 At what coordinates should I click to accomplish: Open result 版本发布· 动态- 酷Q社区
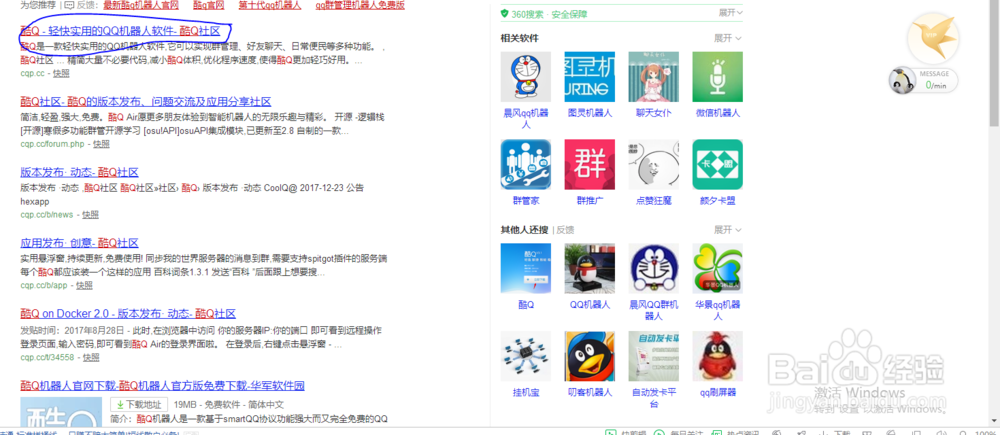pos(79,172)
